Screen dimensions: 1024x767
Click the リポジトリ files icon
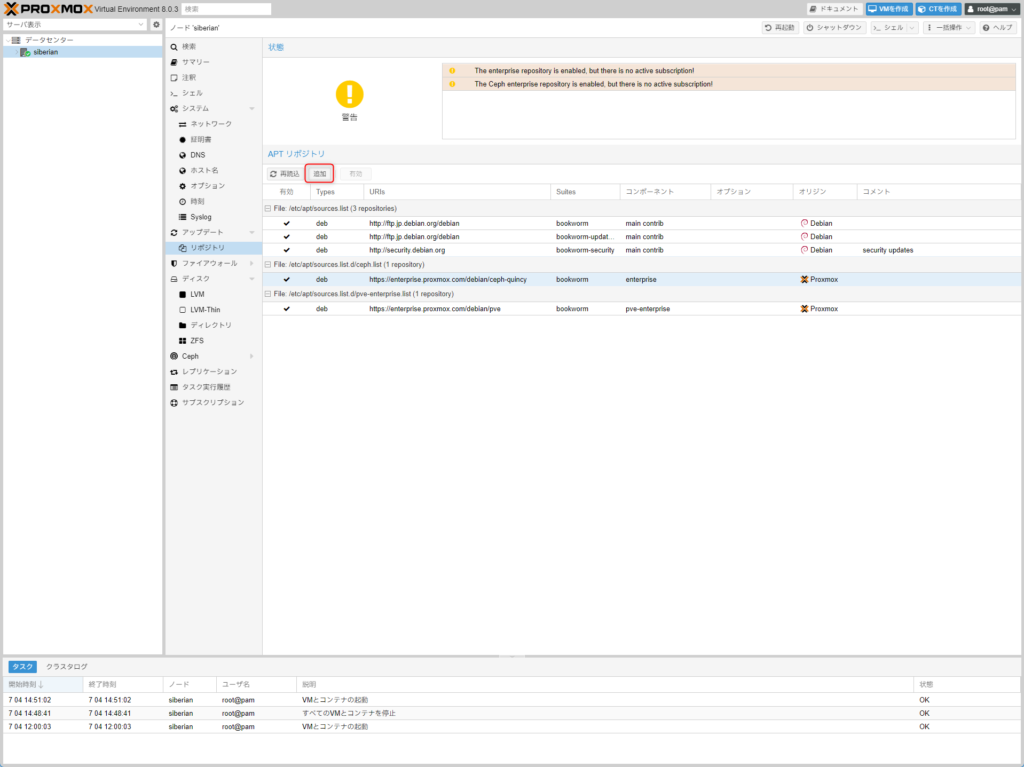pyautogui.click(x=182, y=248)
